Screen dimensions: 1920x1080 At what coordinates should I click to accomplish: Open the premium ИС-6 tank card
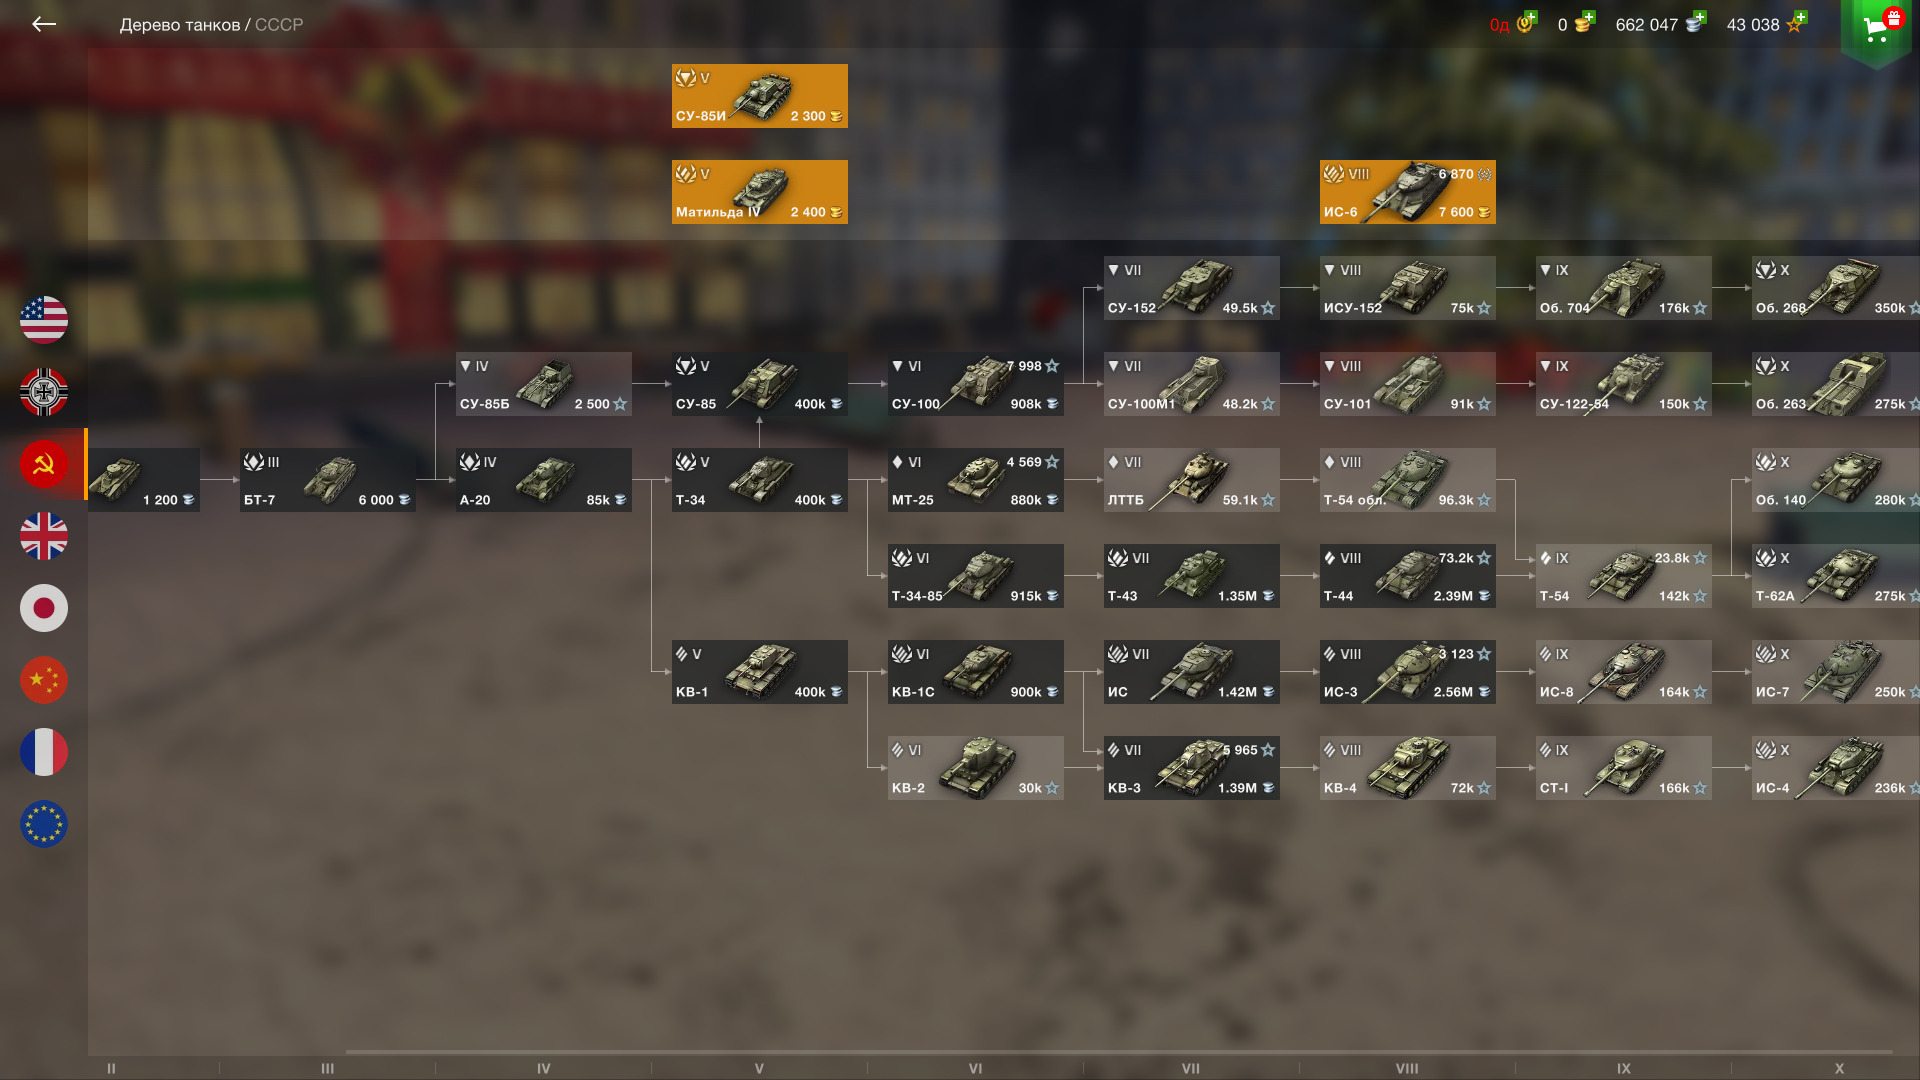1407,192
